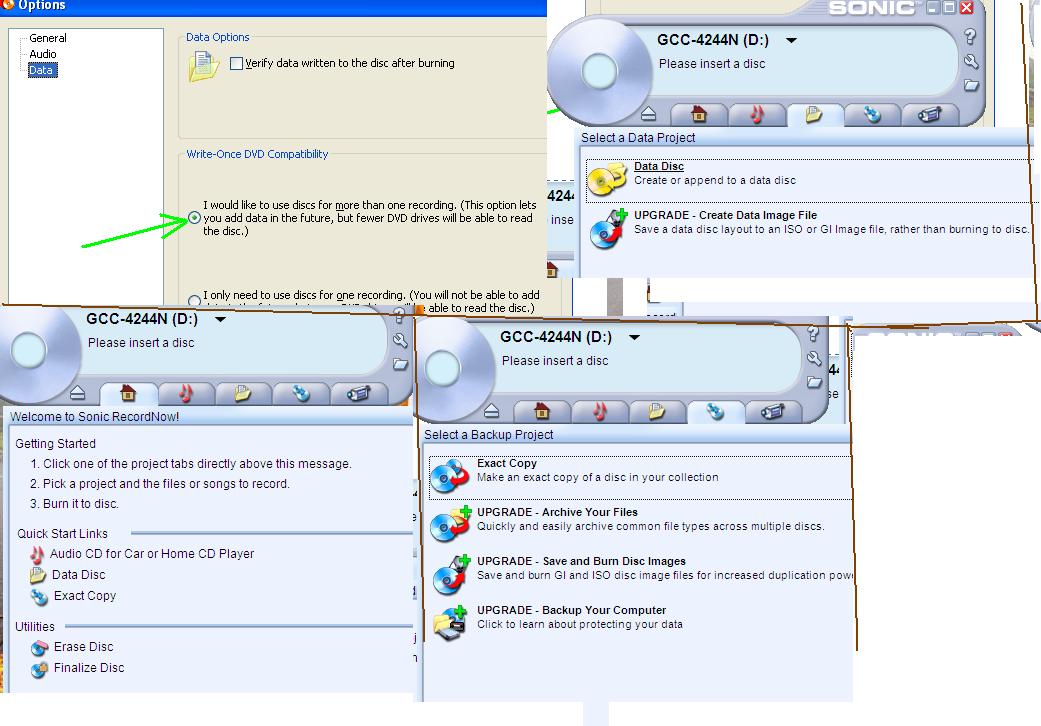Select the 'more than one recording' radio option
The image size is (1041, 726).
point(195,218)
